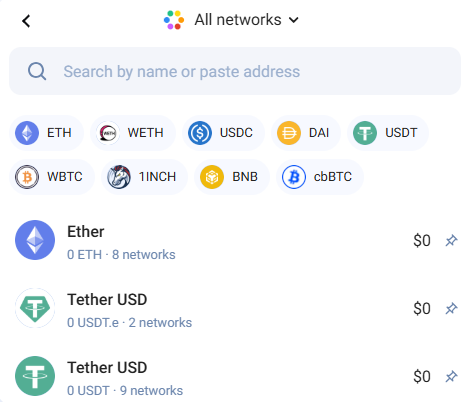Choose the USDT quick token chip
The height and width of the screenshot is (402, 463).
pos(388,133)
